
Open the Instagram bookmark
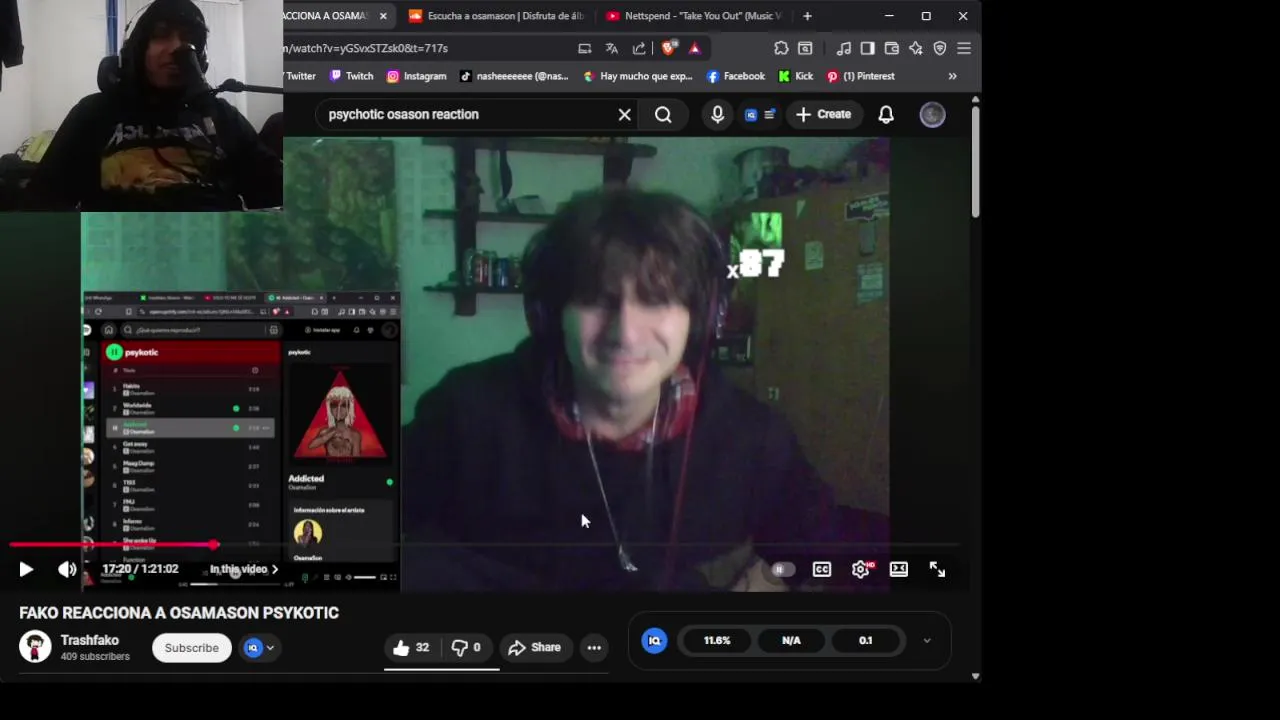point(416,76)
